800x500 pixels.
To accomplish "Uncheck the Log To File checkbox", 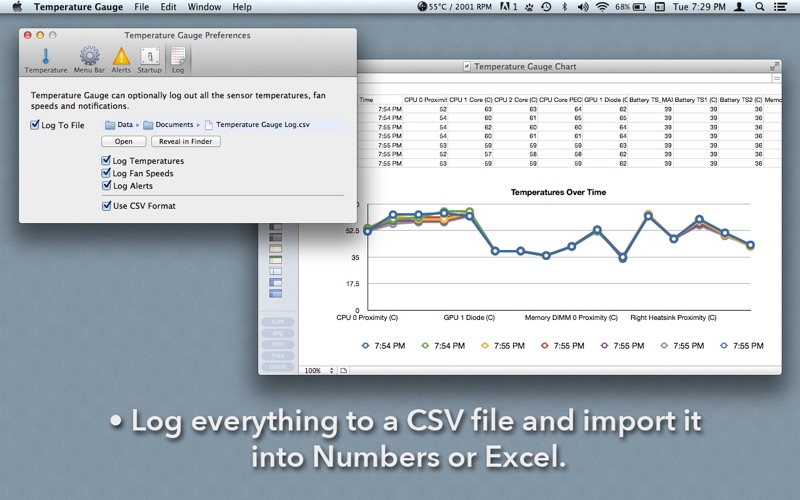I will point(36,126).
